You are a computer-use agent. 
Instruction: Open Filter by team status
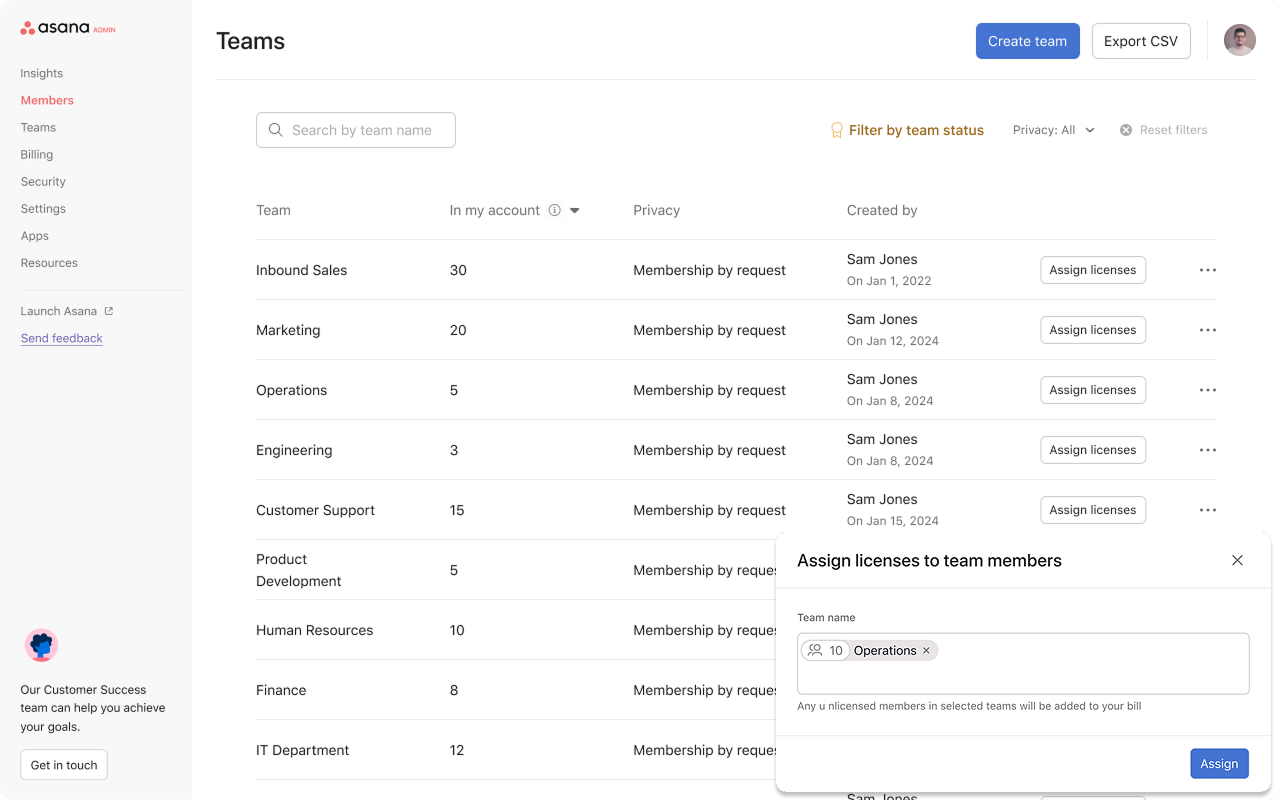(916, 130)
